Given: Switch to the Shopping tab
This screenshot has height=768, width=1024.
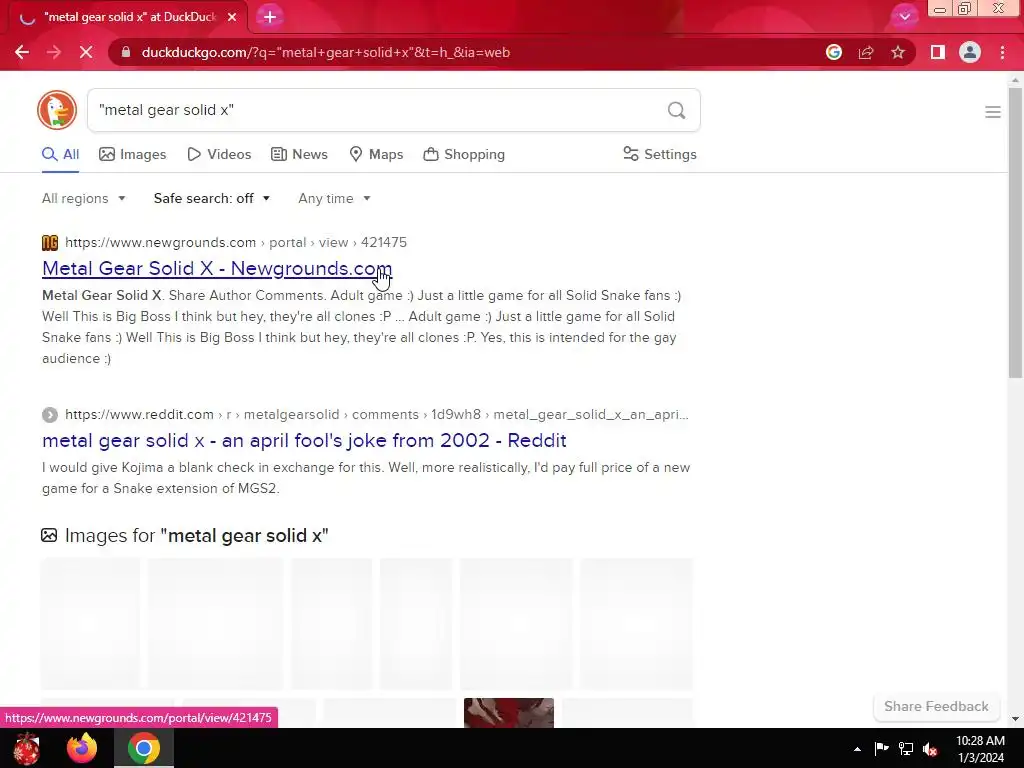Looking at the screenshot, I should pos(464,155).
